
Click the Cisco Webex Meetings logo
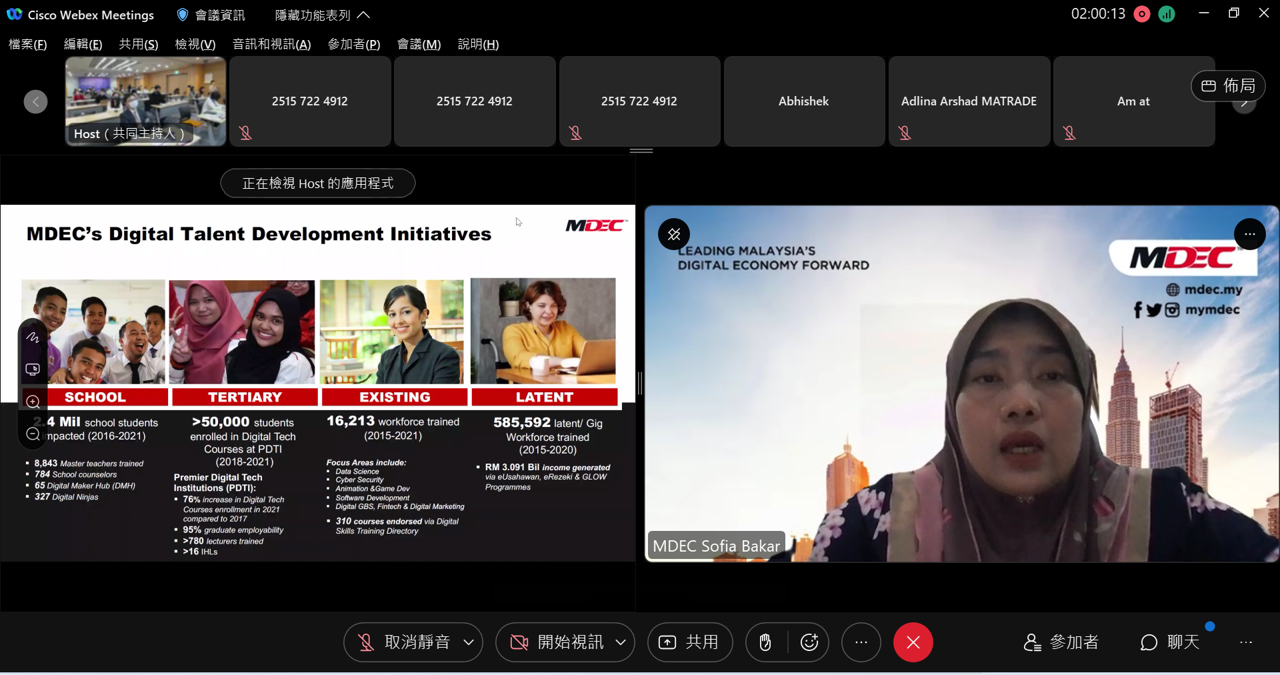pos(14,15)
